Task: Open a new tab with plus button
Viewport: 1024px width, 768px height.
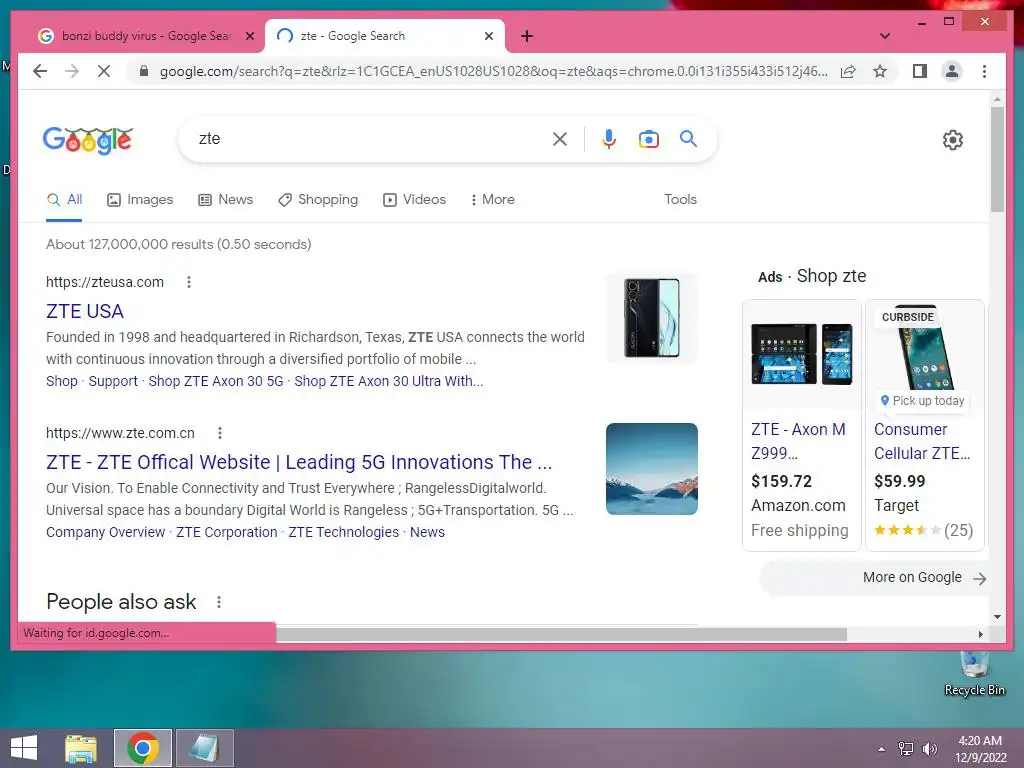Action: tap(527, 36)
